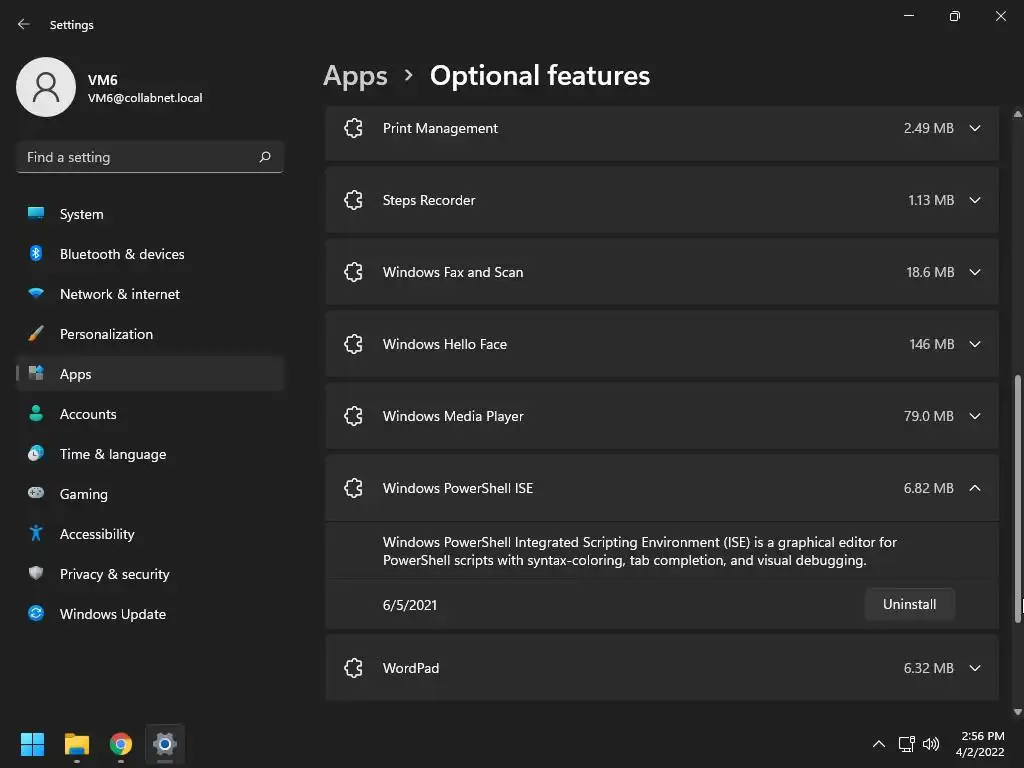This screenshot has width=1024, height=768.
Task: Expand the Steps Recorder feature
Action: 975,200
